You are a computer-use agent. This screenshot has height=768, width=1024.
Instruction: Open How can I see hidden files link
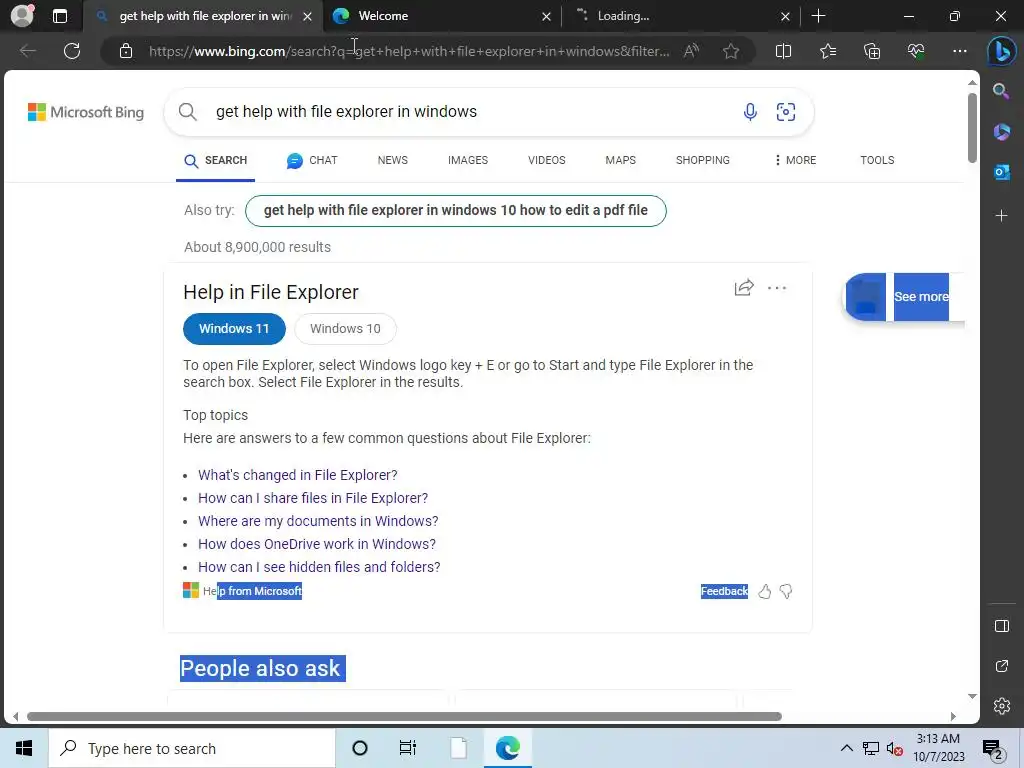click(319, 566)
